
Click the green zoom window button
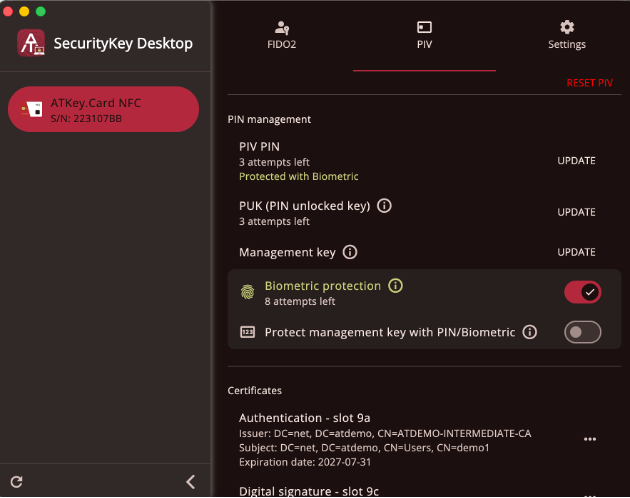click(41, 11)
